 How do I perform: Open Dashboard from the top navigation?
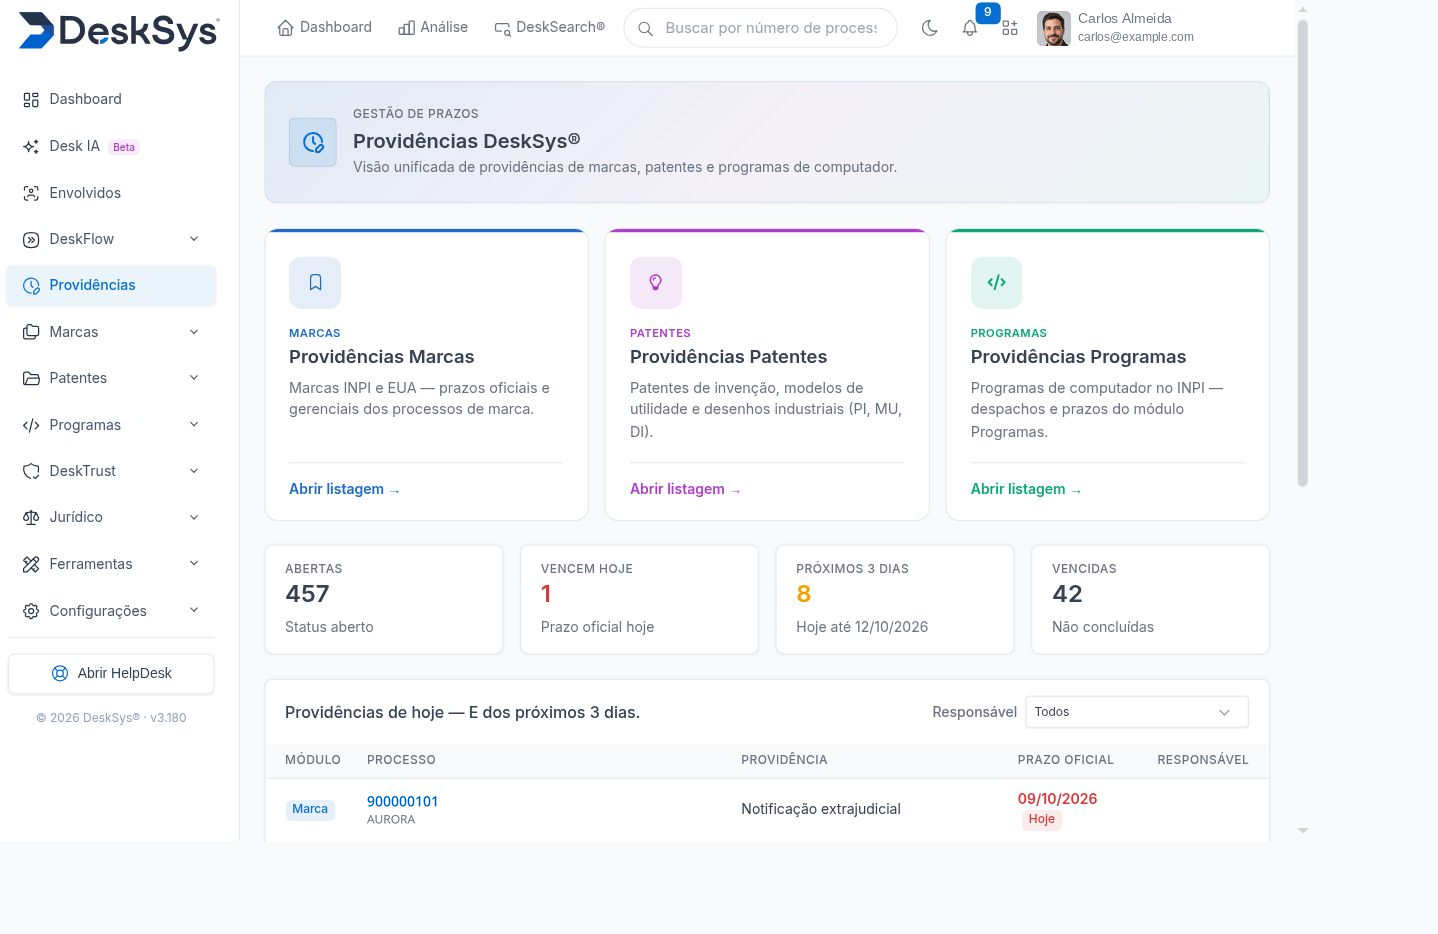pos(325,28)
